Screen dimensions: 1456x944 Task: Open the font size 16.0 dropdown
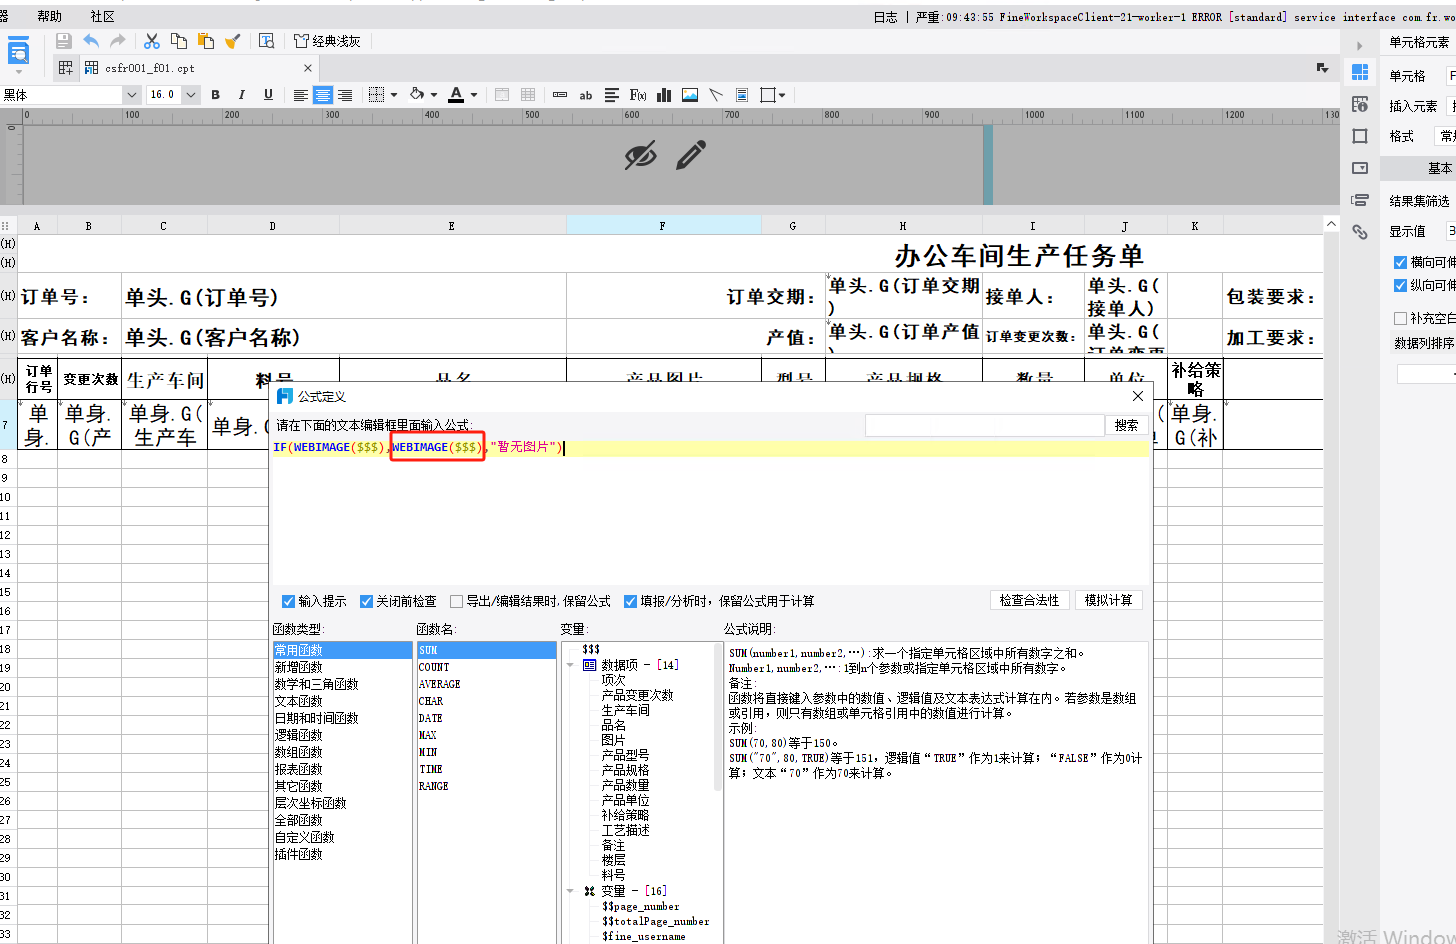[x=191, y=95]
